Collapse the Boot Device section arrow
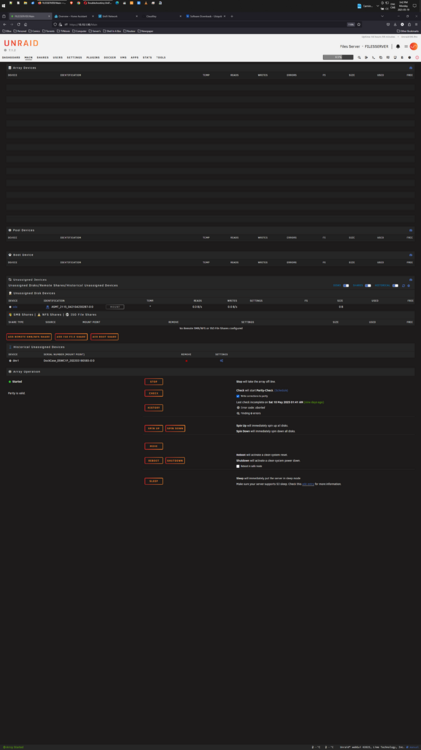Image resolution: width=421 pixels, height=750 pixels. point(410,255)
